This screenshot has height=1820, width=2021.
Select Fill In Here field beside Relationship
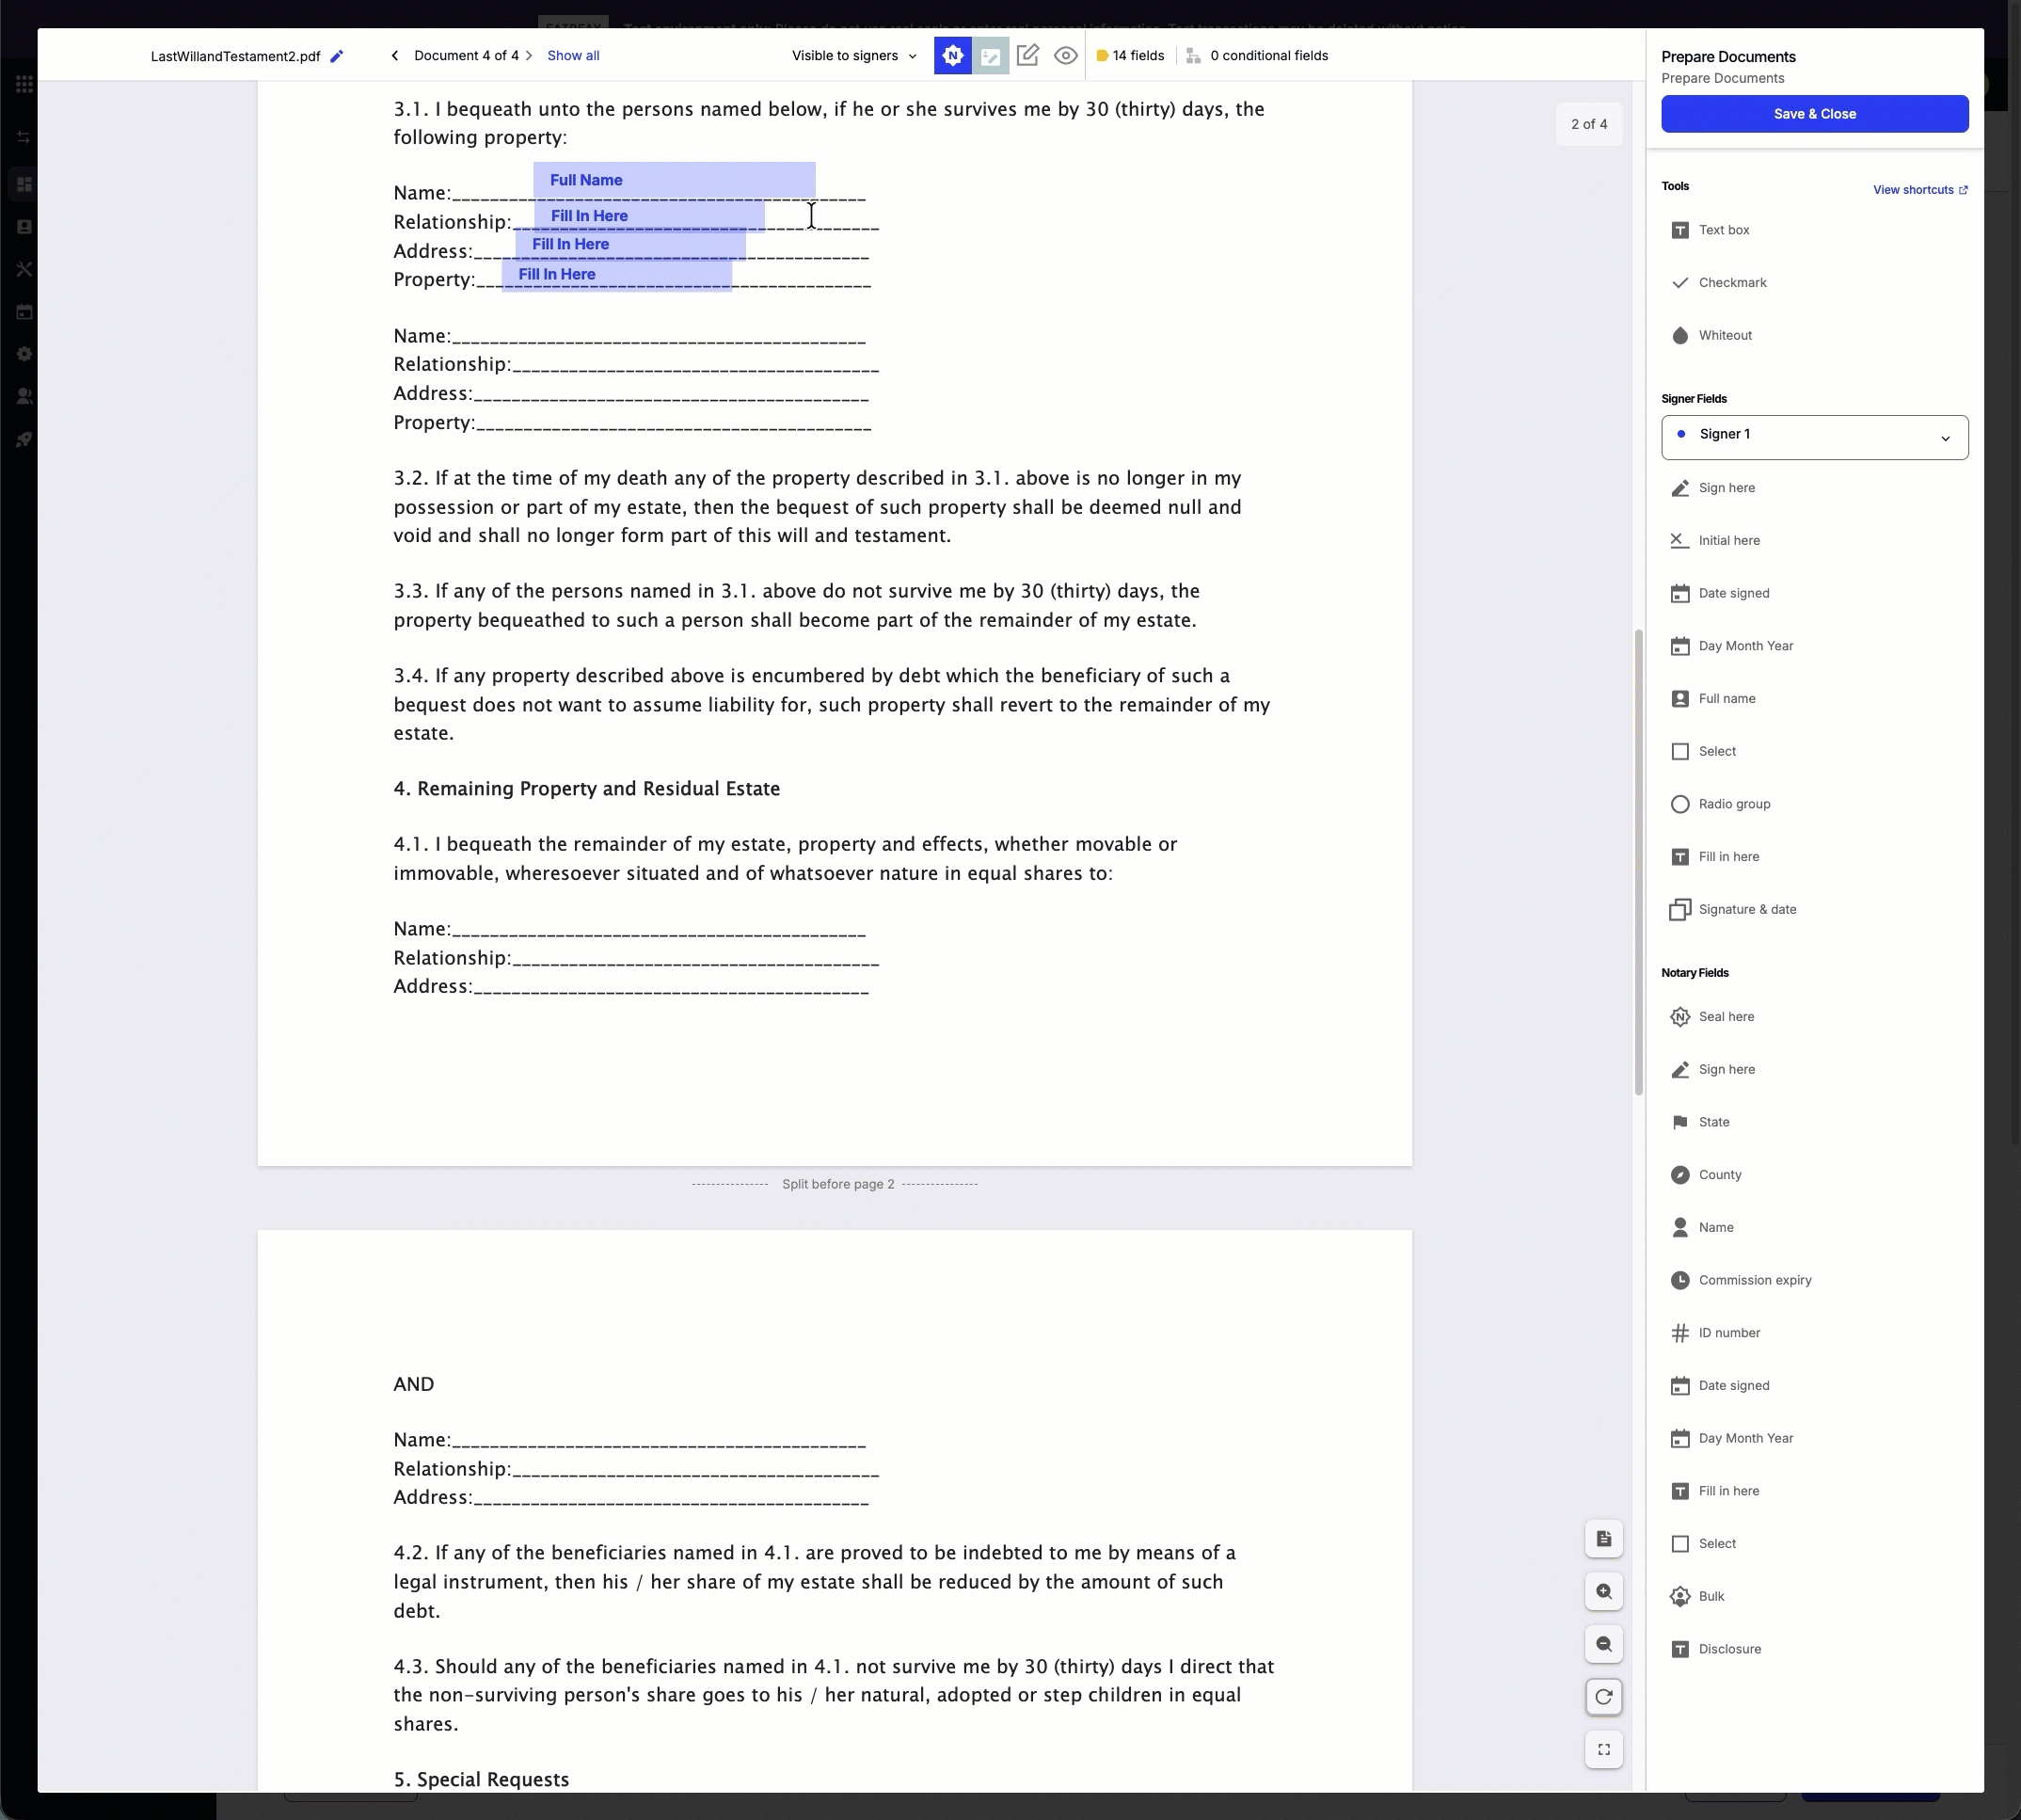[x=650, y=216]
